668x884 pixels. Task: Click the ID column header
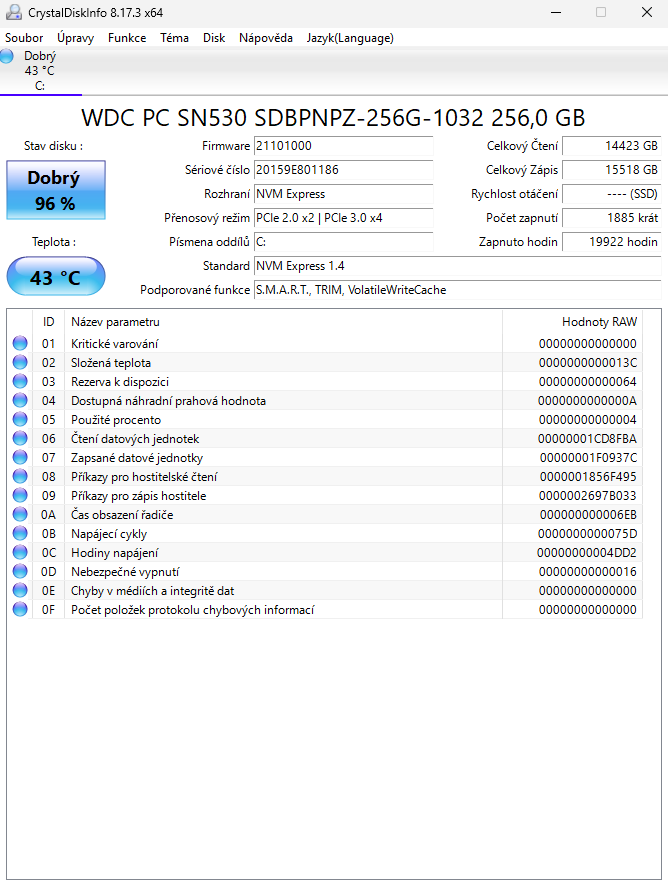pos(48,322)
